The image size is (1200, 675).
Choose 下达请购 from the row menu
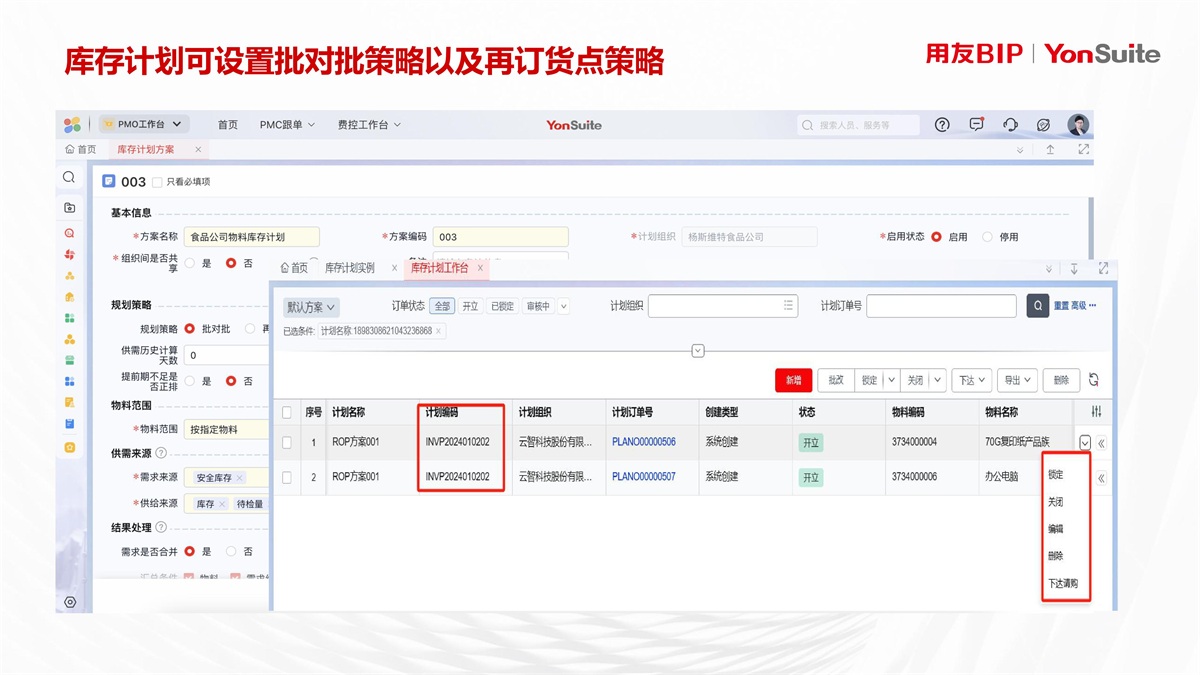point(1062,584)
